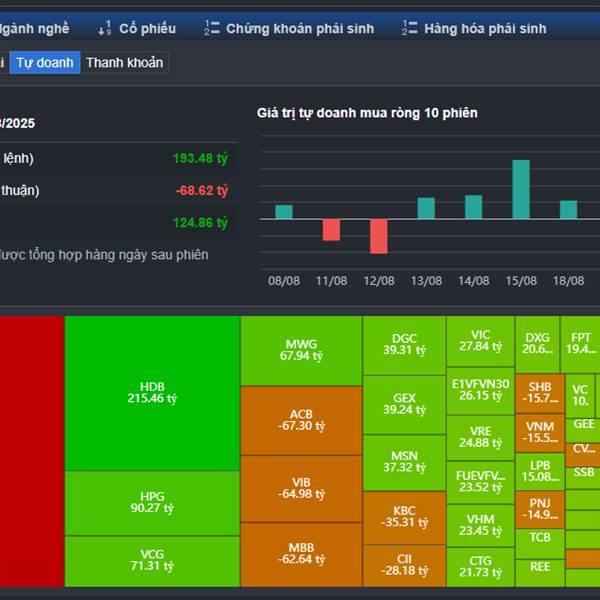Select the FPT treemap tile

(580, 344)
